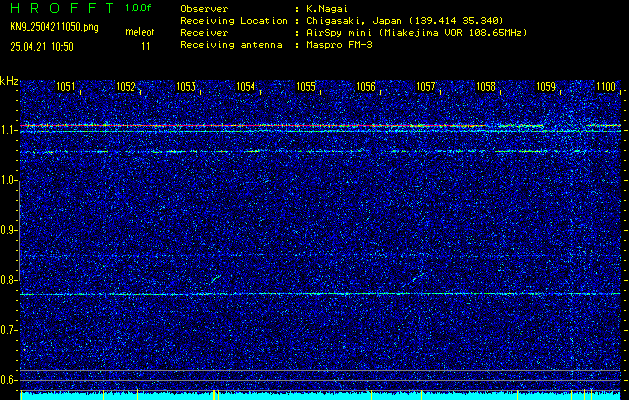Click the 1100 time marker

point(606,86)
